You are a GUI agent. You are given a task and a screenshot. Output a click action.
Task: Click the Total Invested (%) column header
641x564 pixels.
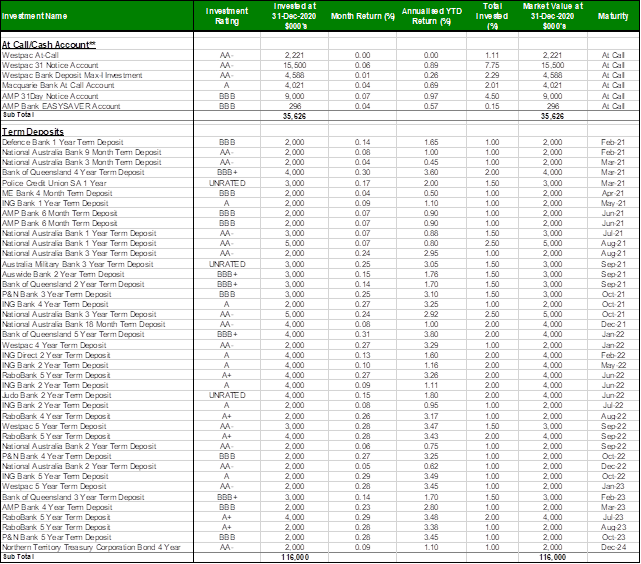click(492, 16)
